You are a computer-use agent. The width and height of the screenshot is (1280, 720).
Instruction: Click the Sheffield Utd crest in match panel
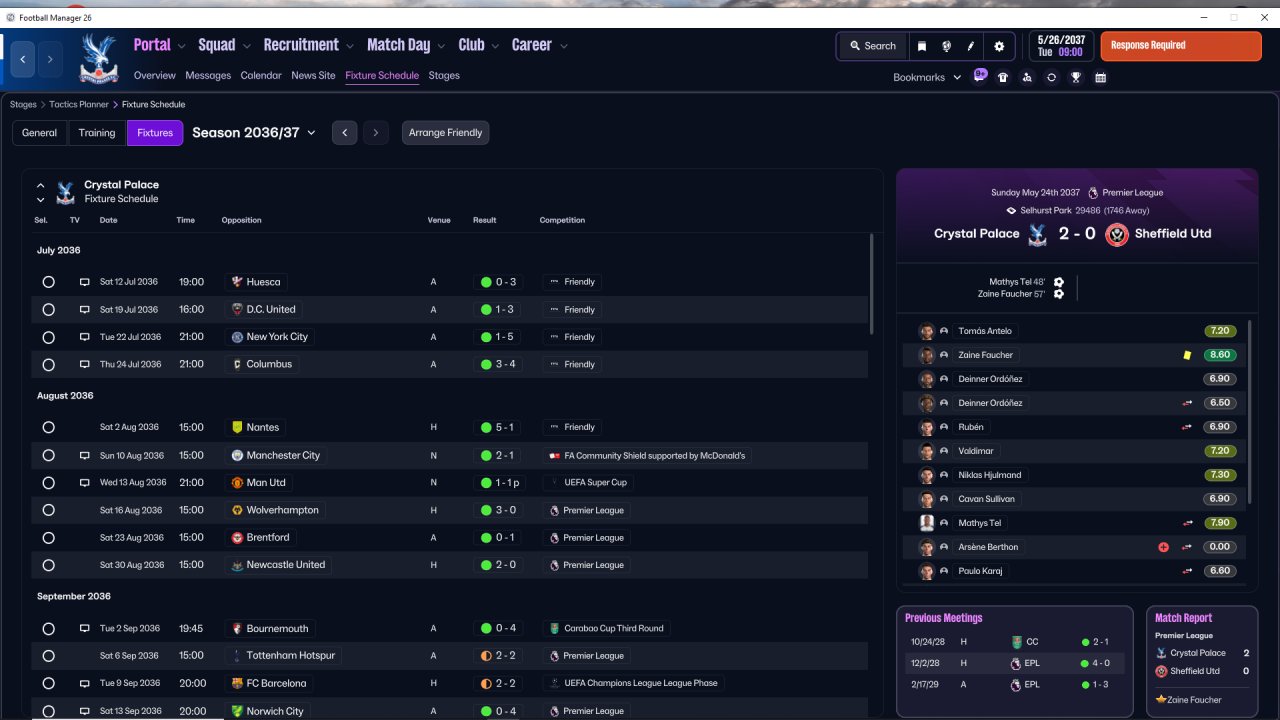click(1117, 234)
